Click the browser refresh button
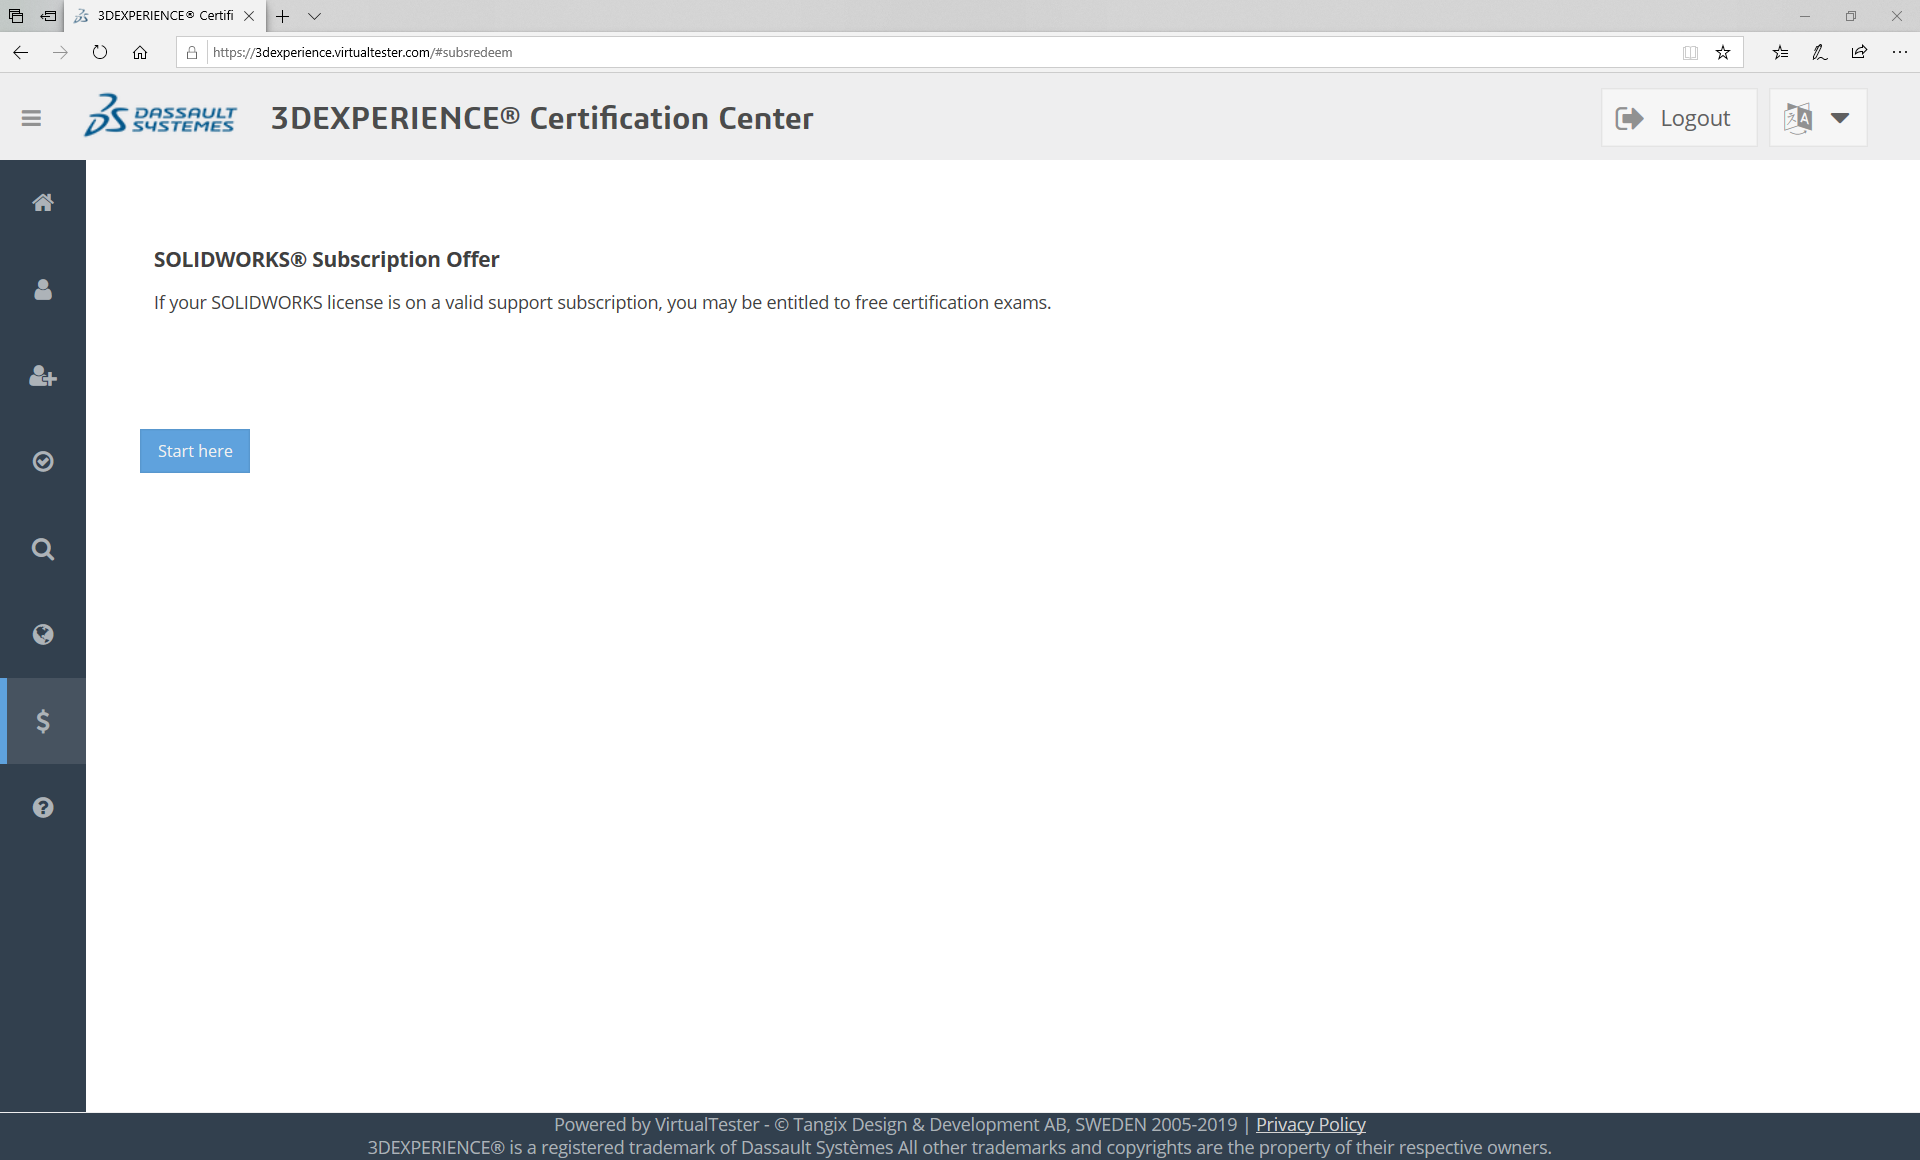This screenshot has width=1920, height=1160. [100, 52]
